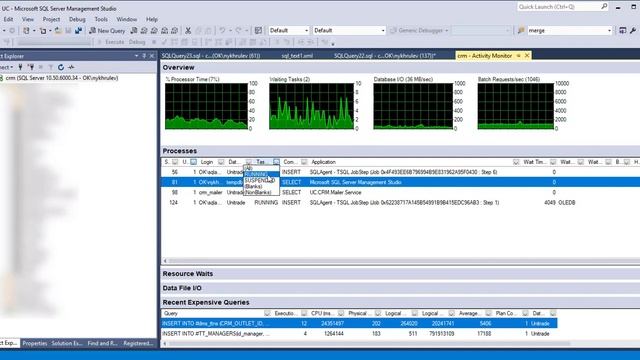Click the New Query toolbar button
Image resolution: width=640 pixels, height=360 pixels.
(x=107, y=31)
